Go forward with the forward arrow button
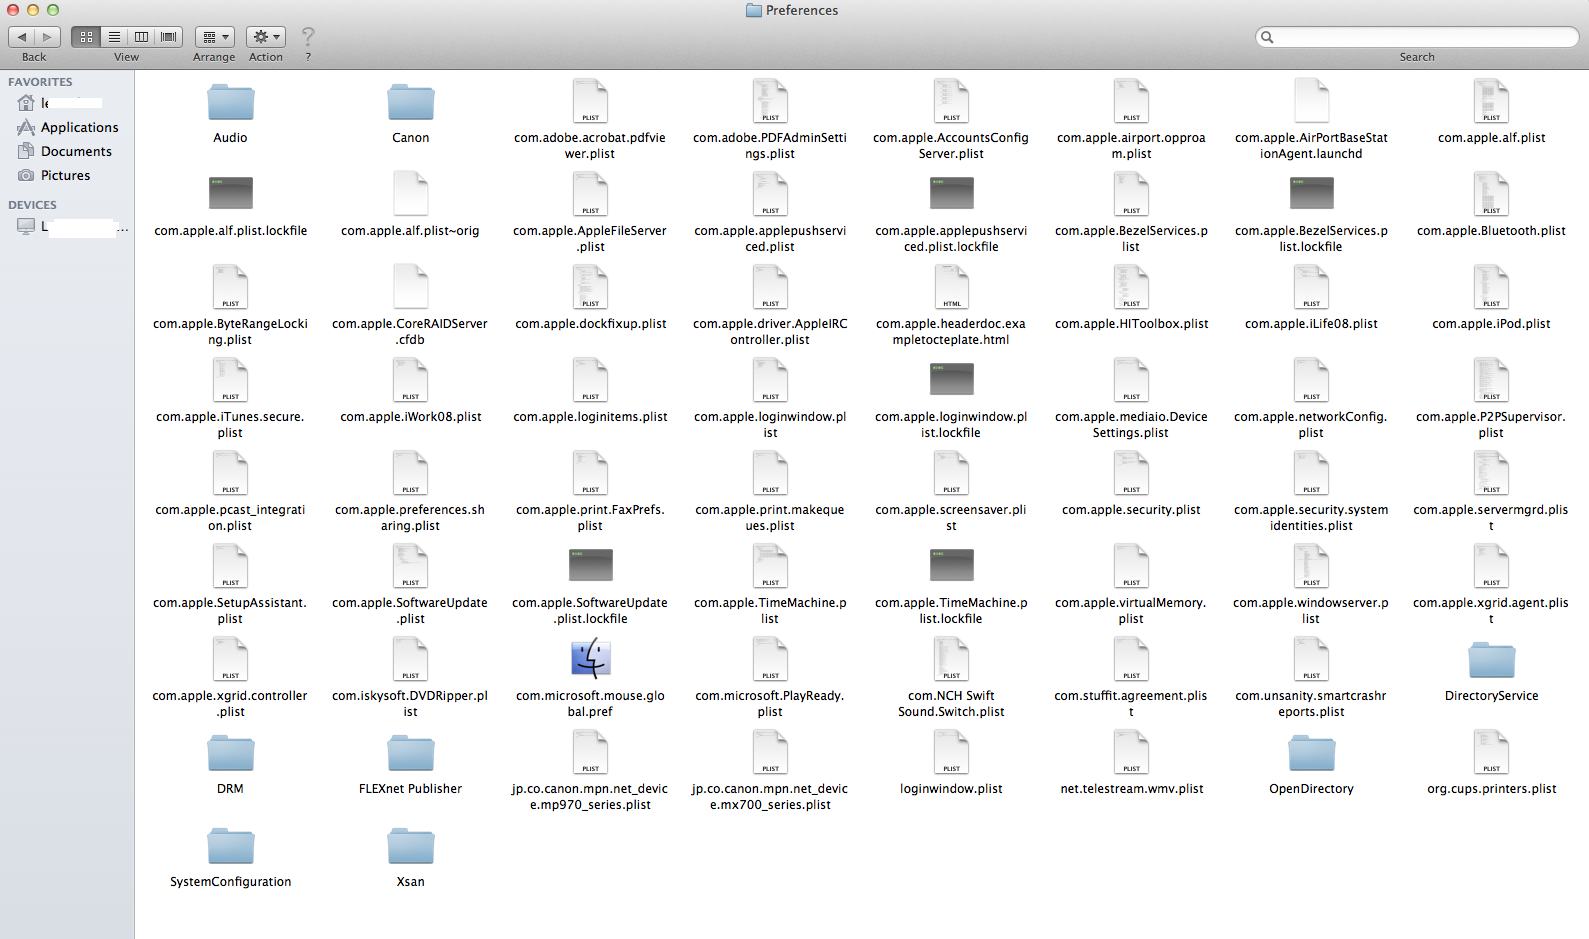 coord(48,37)
